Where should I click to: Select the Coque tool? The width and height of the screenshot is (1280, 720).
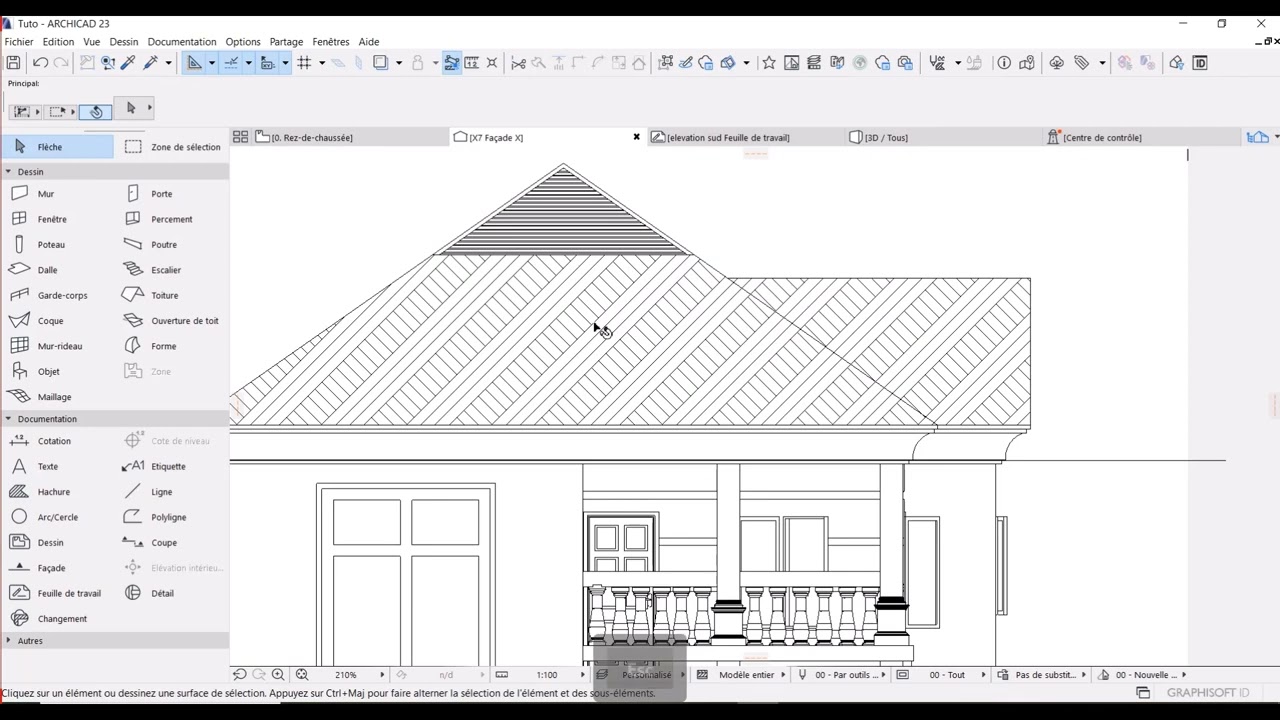click(57, 321)
